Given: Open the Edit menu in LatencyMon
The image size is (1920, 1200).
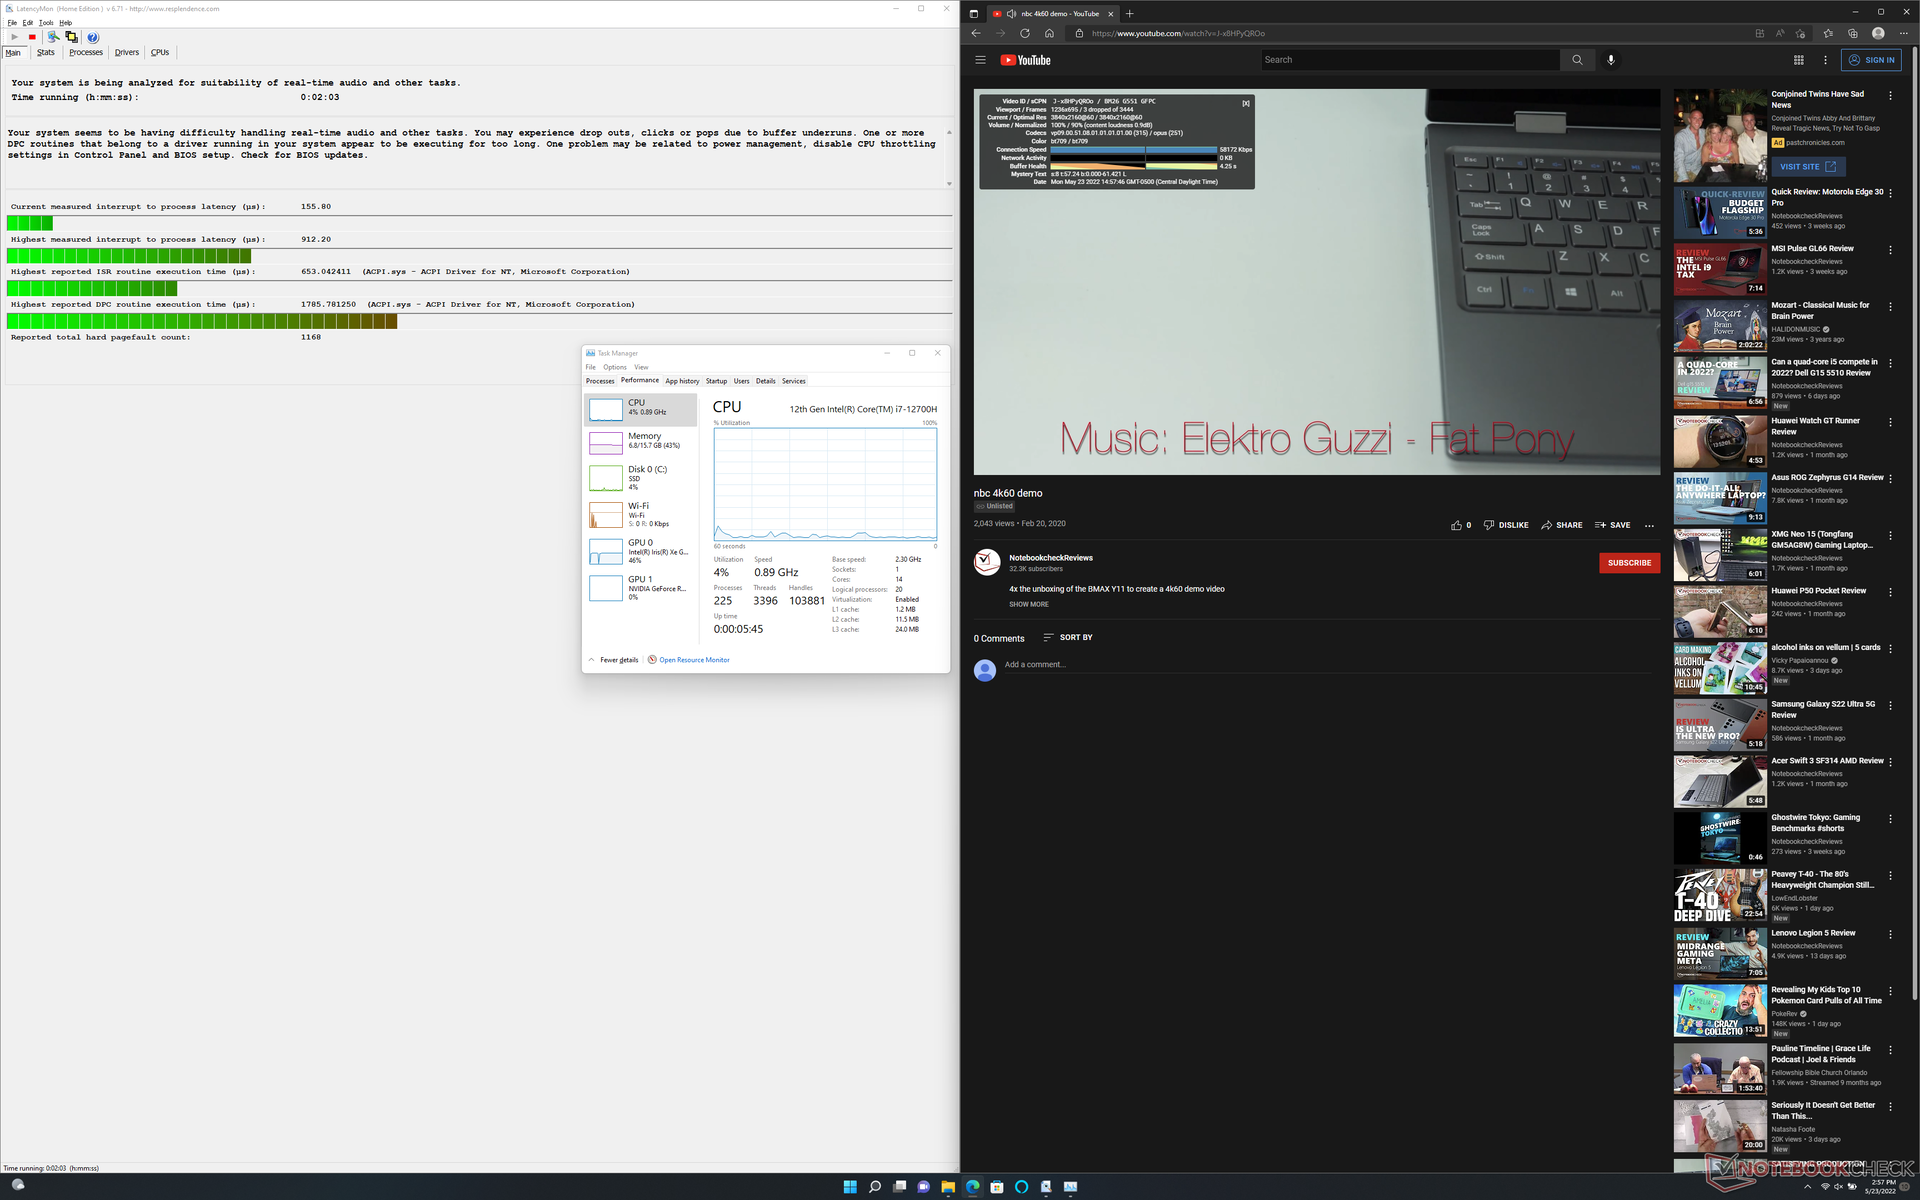Looking at the screenshot, I should (28, 22).
